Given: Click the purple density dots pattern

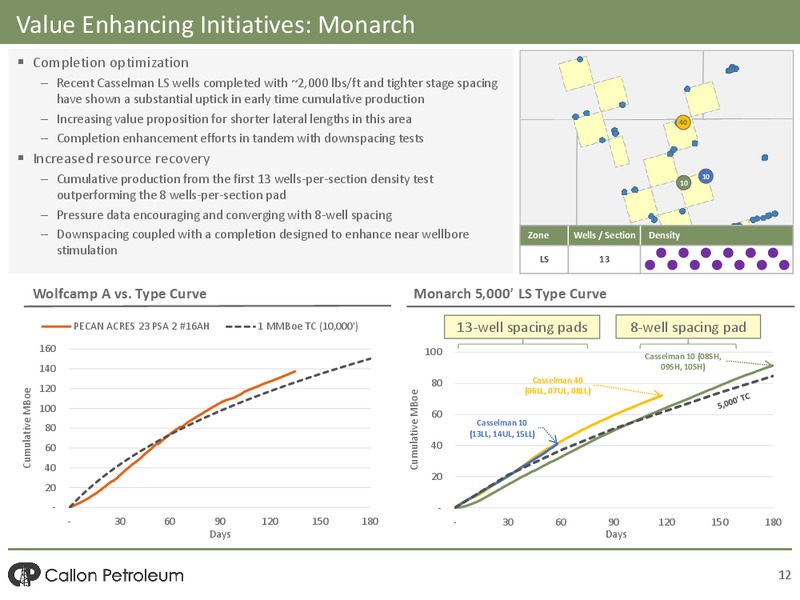Looking at the screenshot, I should coord(717,259).
